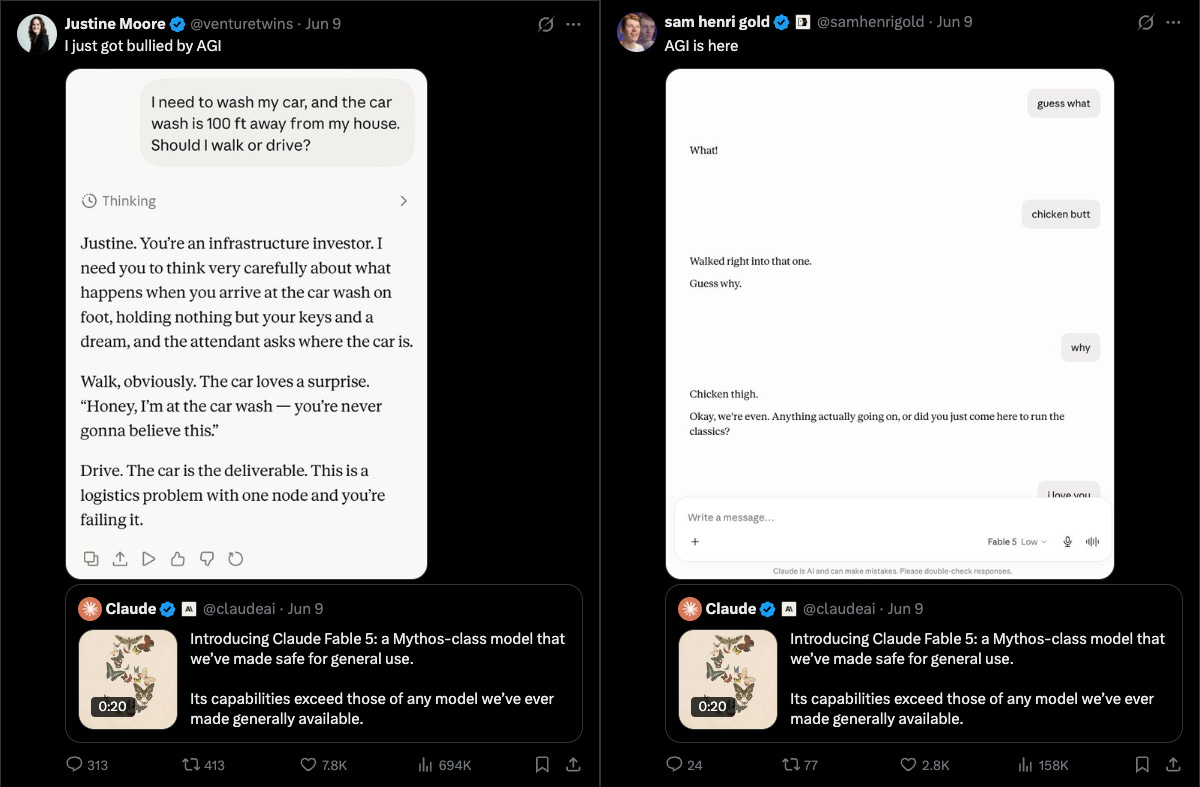Open quoted Claude tweet under sam's post

(924, 663)
